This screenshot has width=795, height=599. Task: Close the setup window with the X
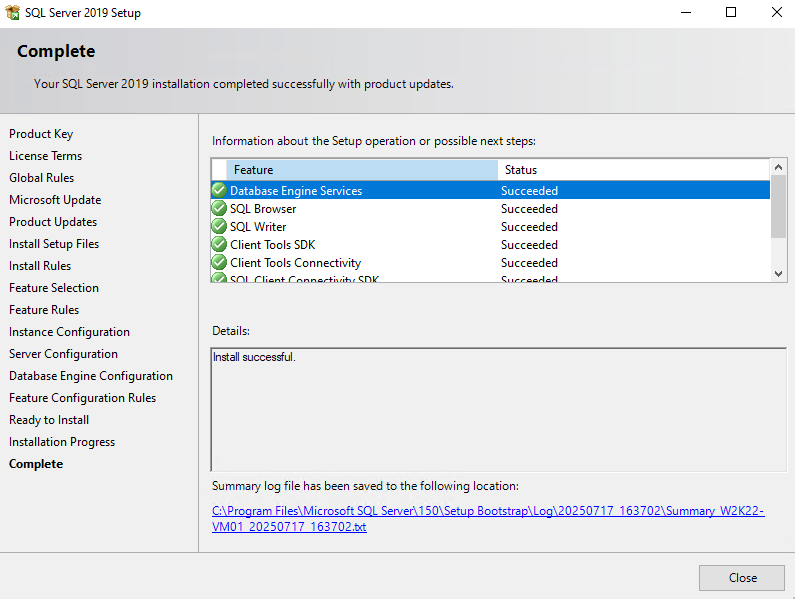(776, 12)
